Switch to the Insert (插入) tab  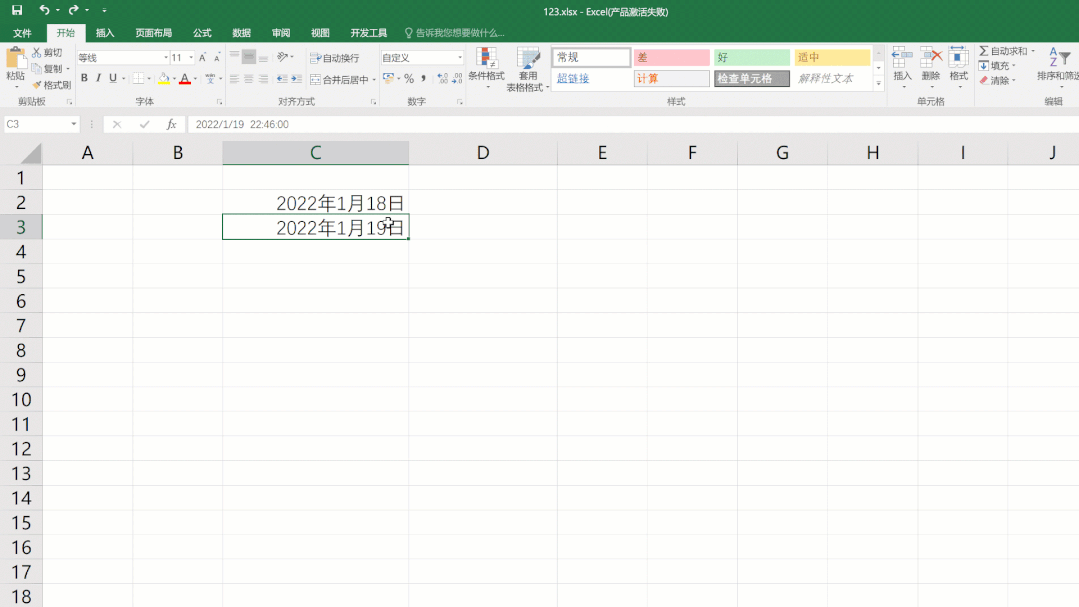tap(105, 33)
